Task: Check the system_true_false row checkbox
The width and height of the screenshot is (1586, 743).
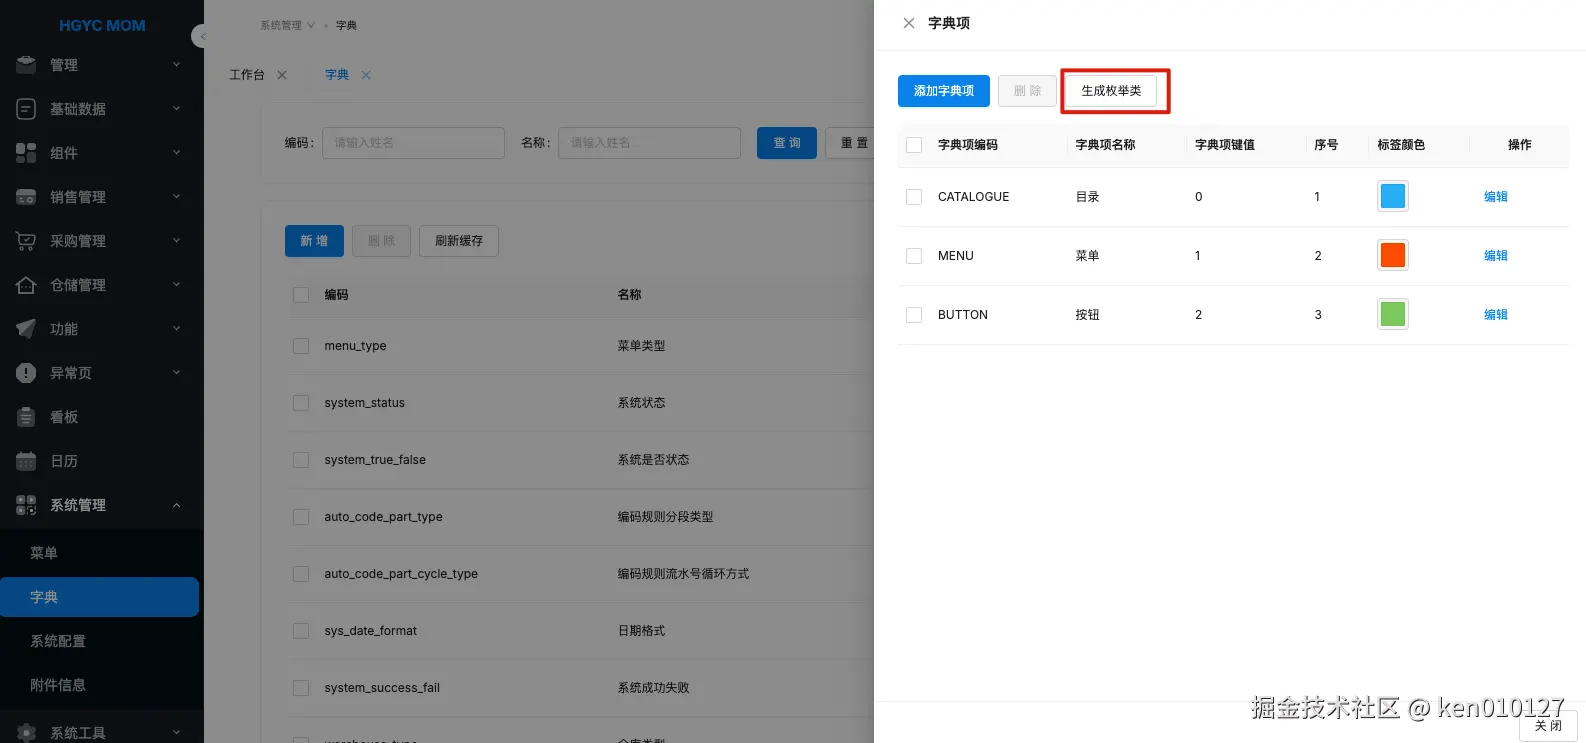Action: pyautogui.click(x=301, y=460)
